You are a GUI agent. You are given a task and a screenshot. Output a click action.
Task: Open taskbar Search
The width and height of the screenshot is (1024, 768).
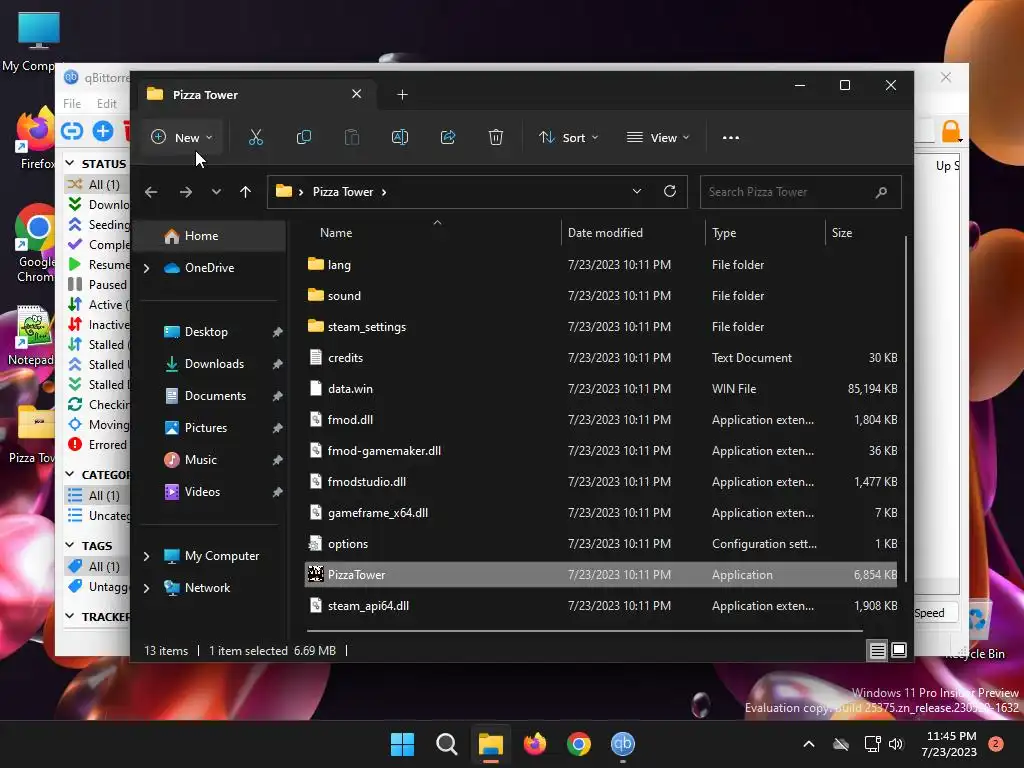[x=447, y=744]
